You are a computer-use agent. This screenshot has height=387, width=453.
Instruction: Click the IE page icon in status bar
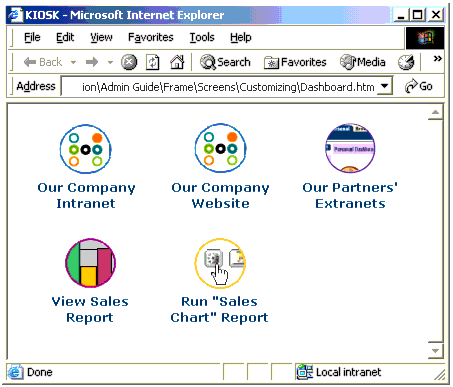coord(15,372)
